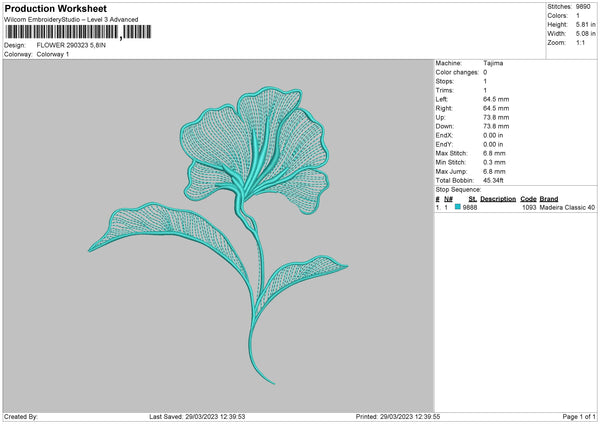The height and width of the screenshot is (424, 600).
Task: Click the Stitches value 9890
Action: click(x=584, y=7)
